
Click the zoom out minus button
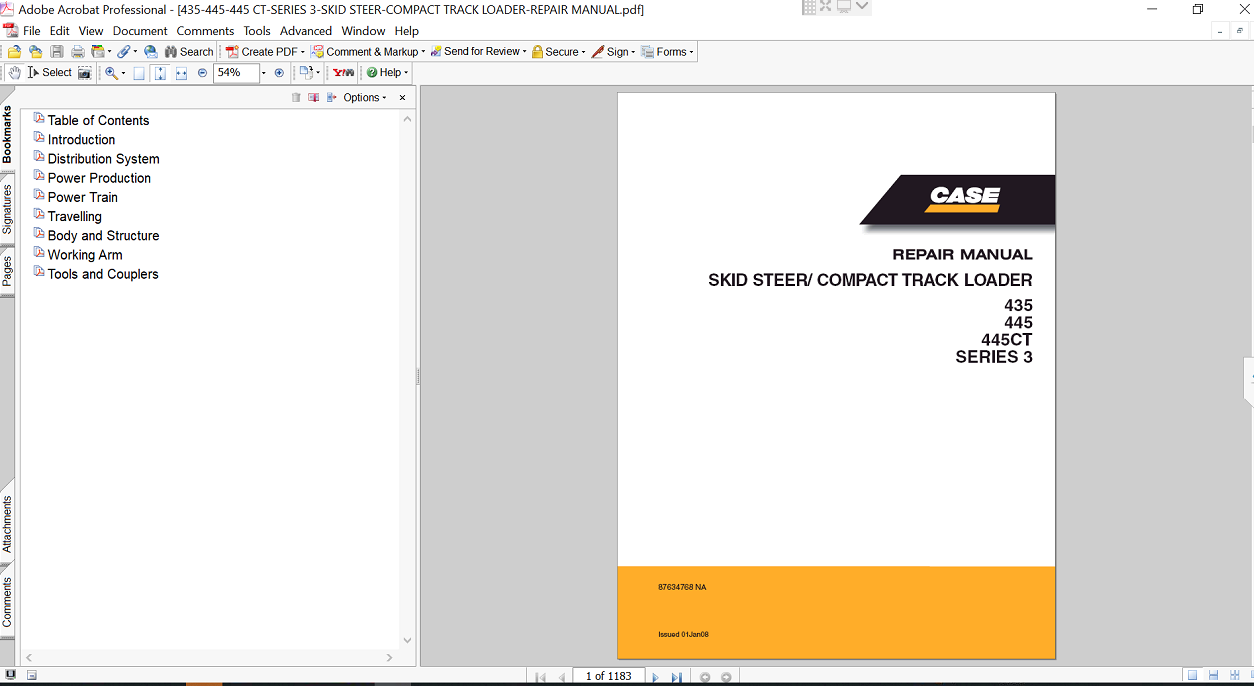[202, 73]
